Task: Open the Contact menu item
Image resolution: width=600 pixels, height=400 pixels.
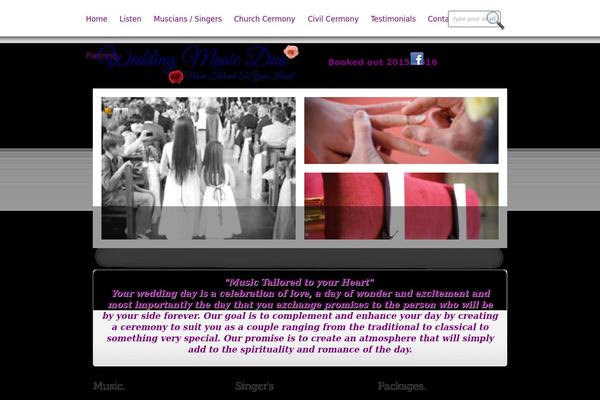Action: click(x=438, y=19)
